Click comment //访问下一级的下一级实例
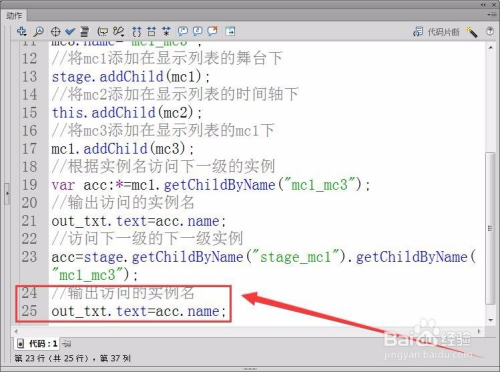Image resolution: width=500 pixels, height=372 pixels. click(x=147, y=239)
